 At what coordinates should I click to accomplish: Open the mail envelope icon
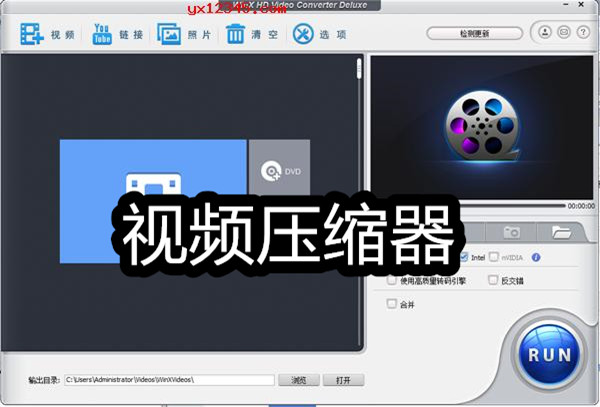(564, 32)
